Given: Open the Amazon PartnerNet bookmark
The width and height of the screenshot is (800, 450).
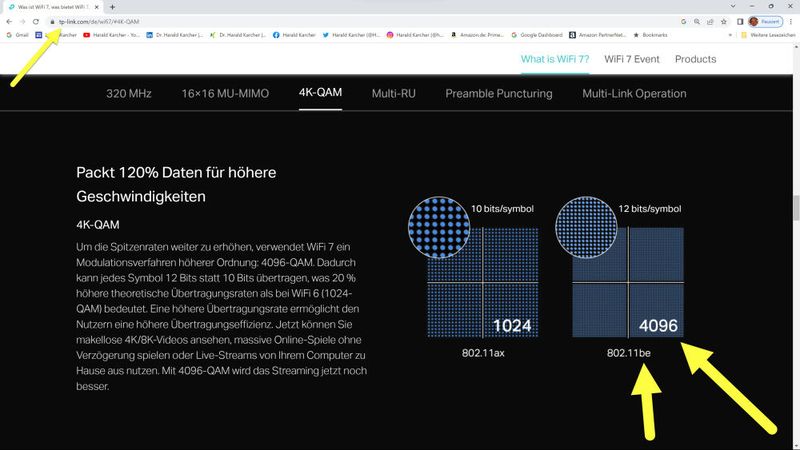Looking at the screenshot, I should point(598,35).
